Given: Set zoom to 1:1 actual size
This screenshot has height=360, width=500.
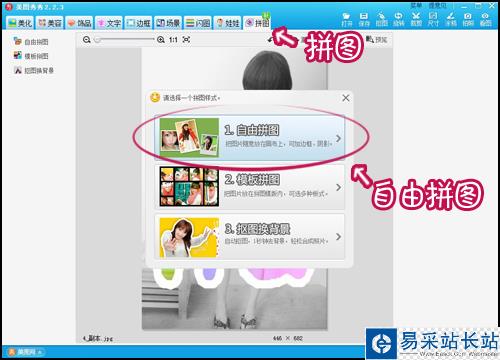Looking at the screenshot, I should click(173, 40).
